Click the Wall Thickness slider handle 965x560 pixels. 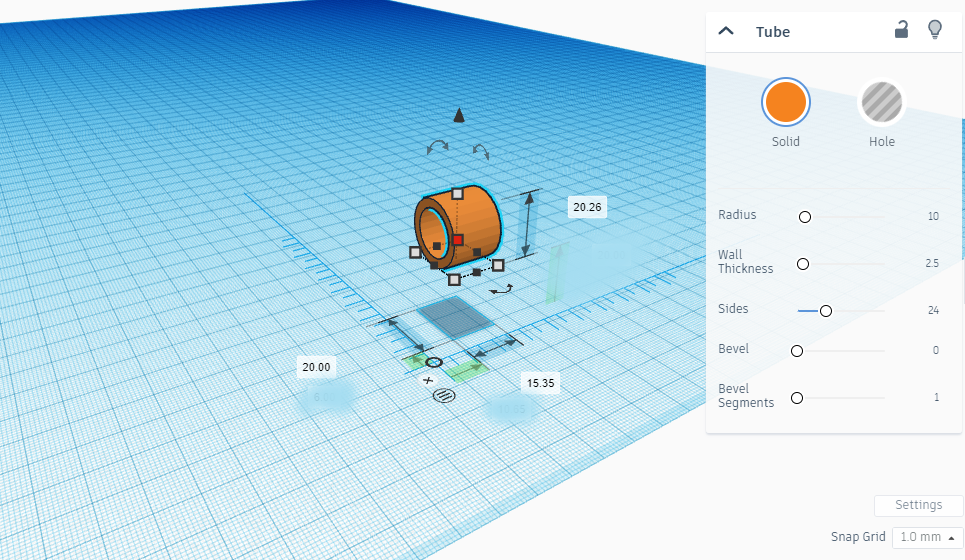(x=803, y=264)
